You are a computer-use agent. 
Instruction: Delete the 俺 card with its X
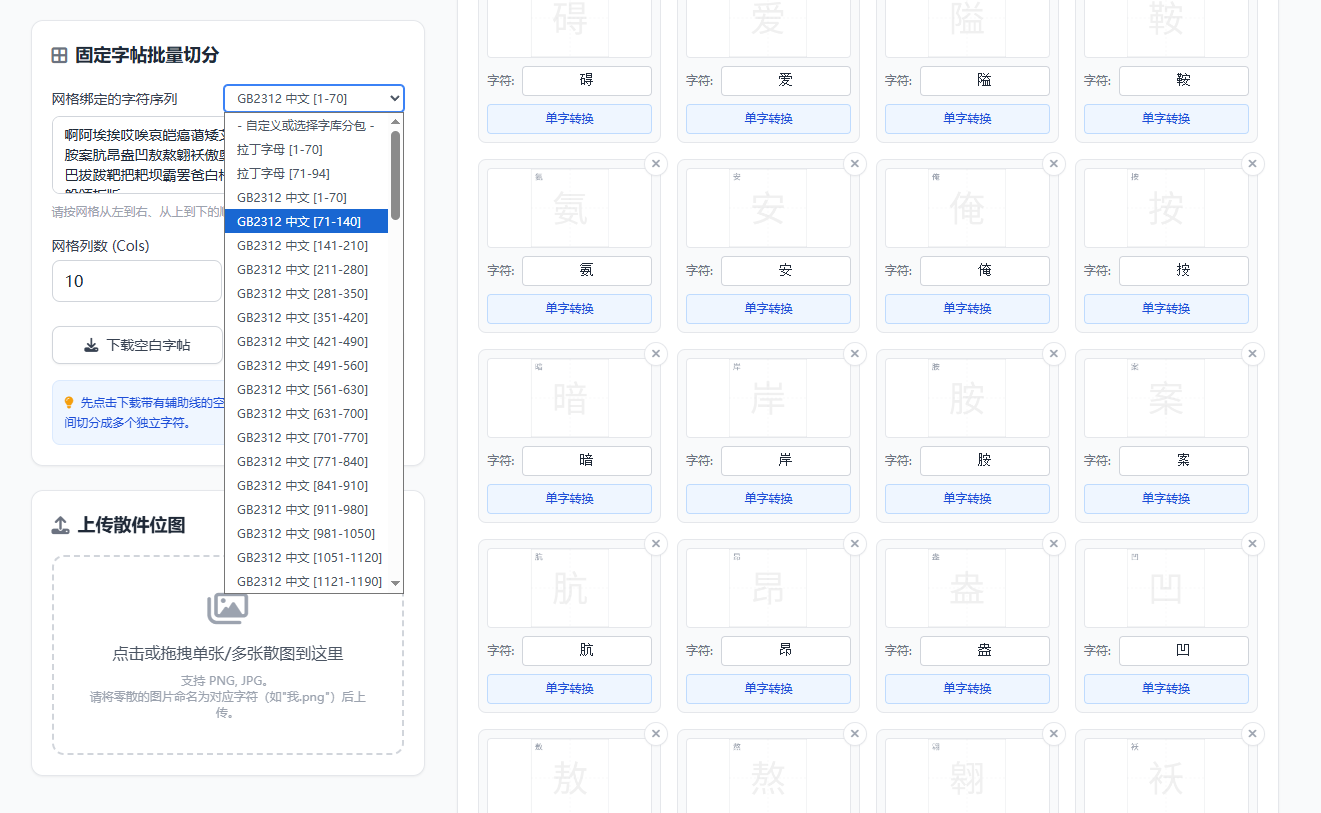pyautogui.click(x=1054, y=164)
